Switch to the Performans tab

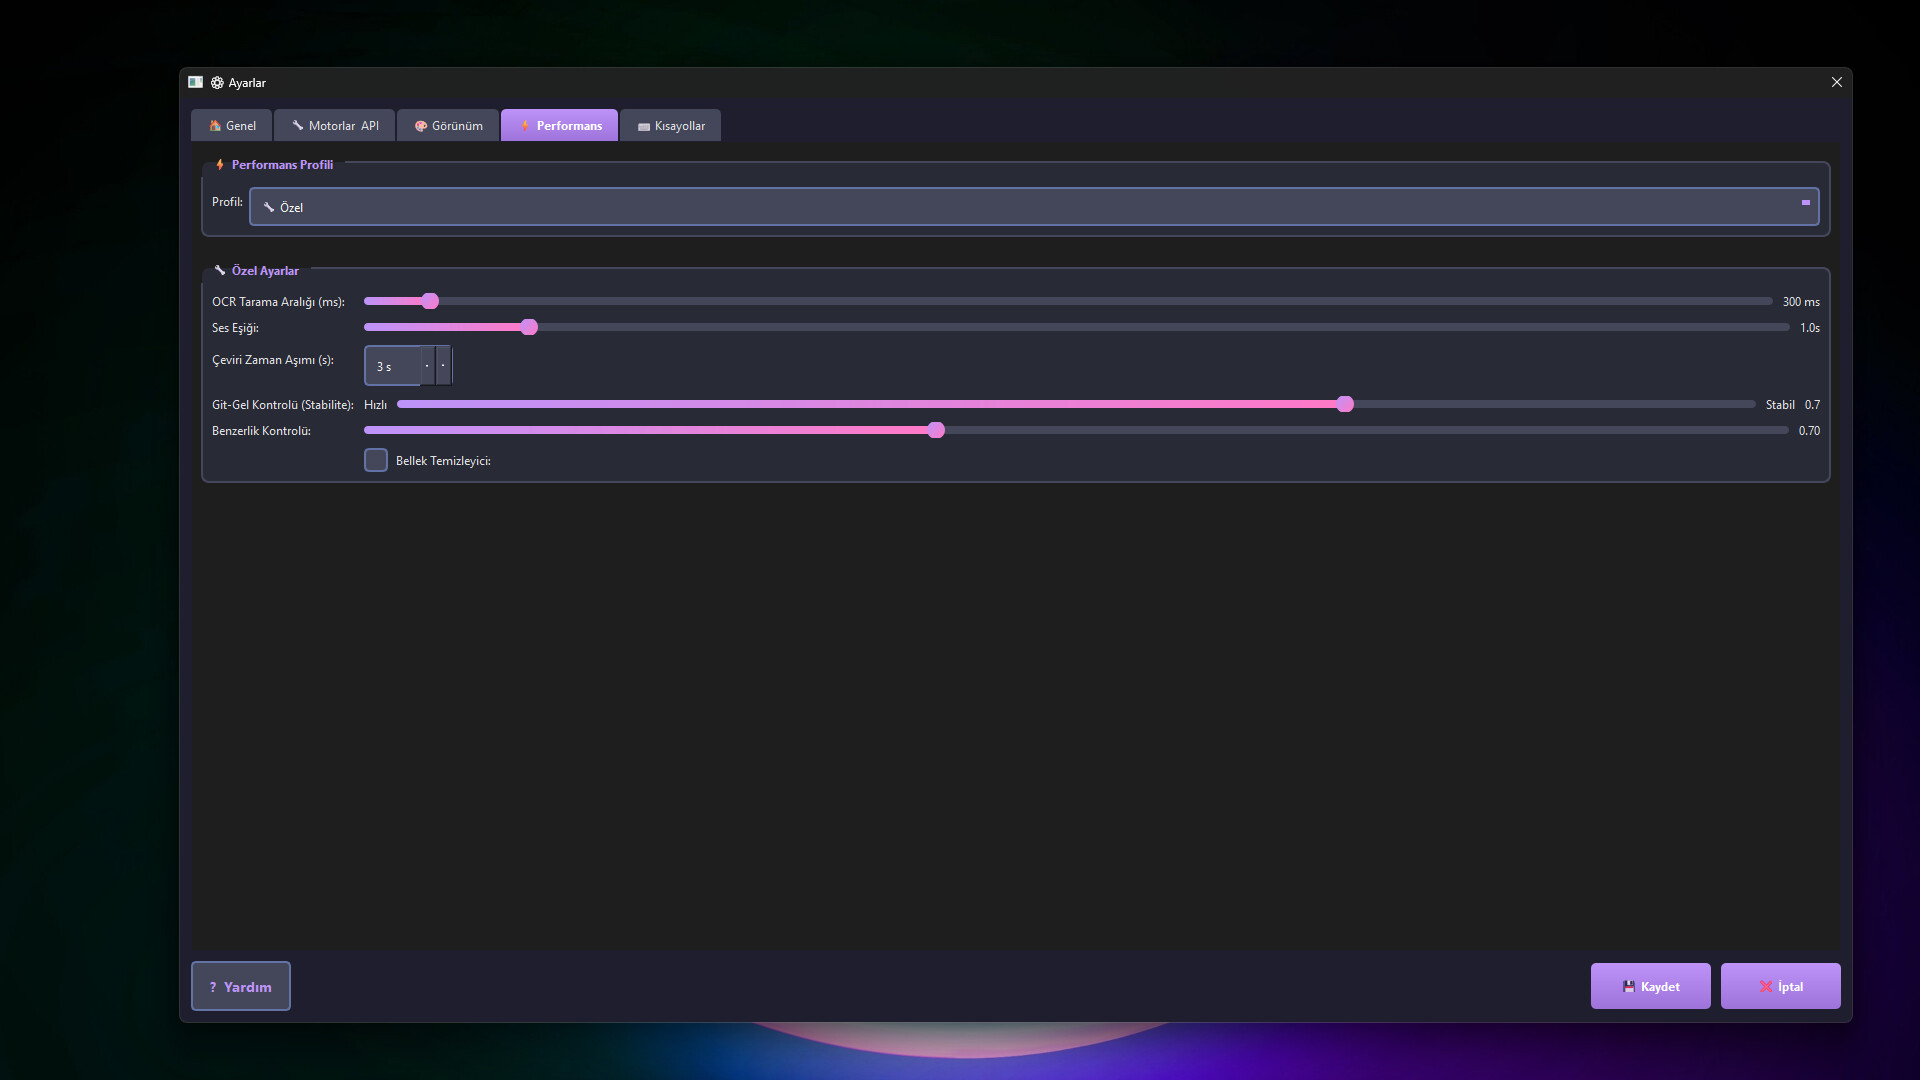(x=559, y=126)
